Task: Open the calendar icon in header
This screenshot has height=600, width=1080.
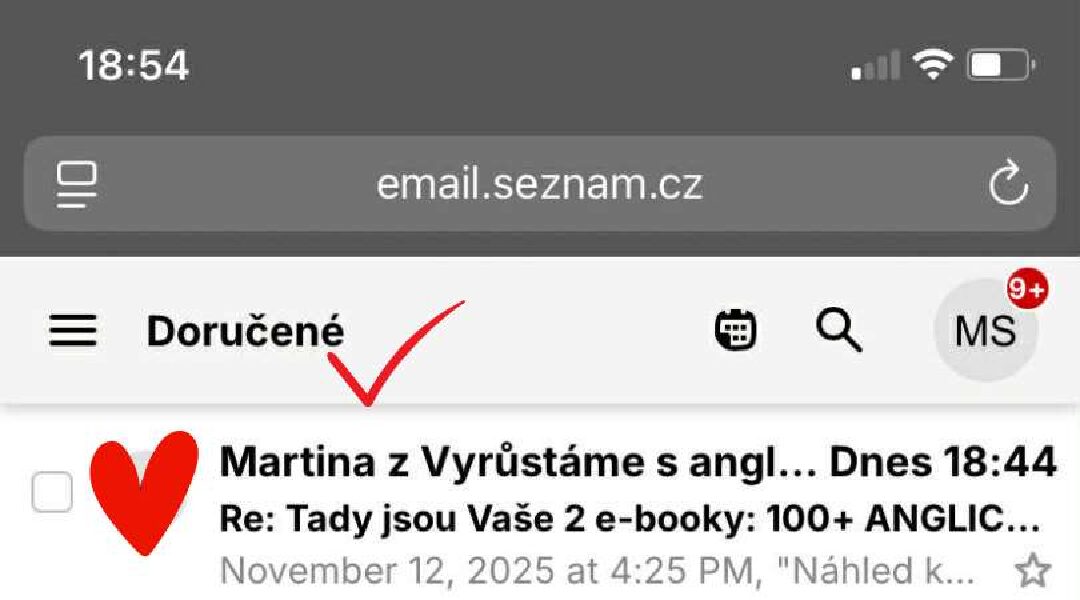Action: (736, 330)
